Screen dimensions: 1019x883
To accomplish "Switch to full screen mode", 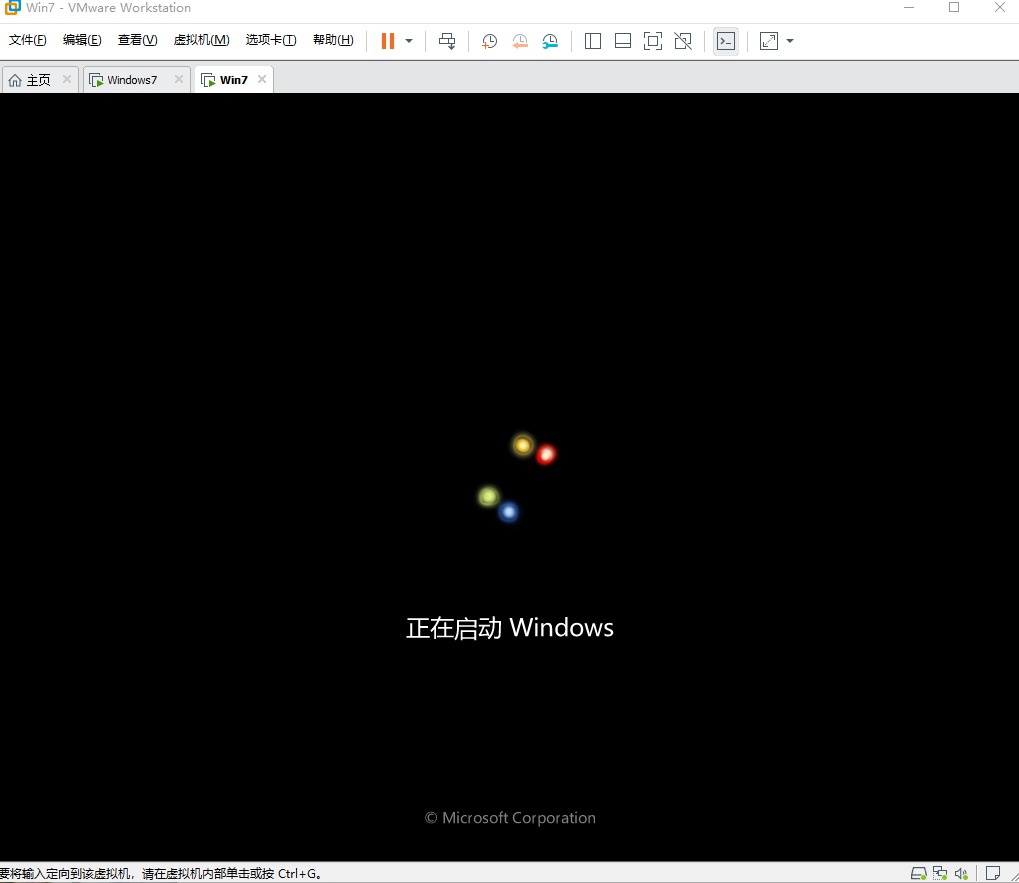I will coord(652,41).
